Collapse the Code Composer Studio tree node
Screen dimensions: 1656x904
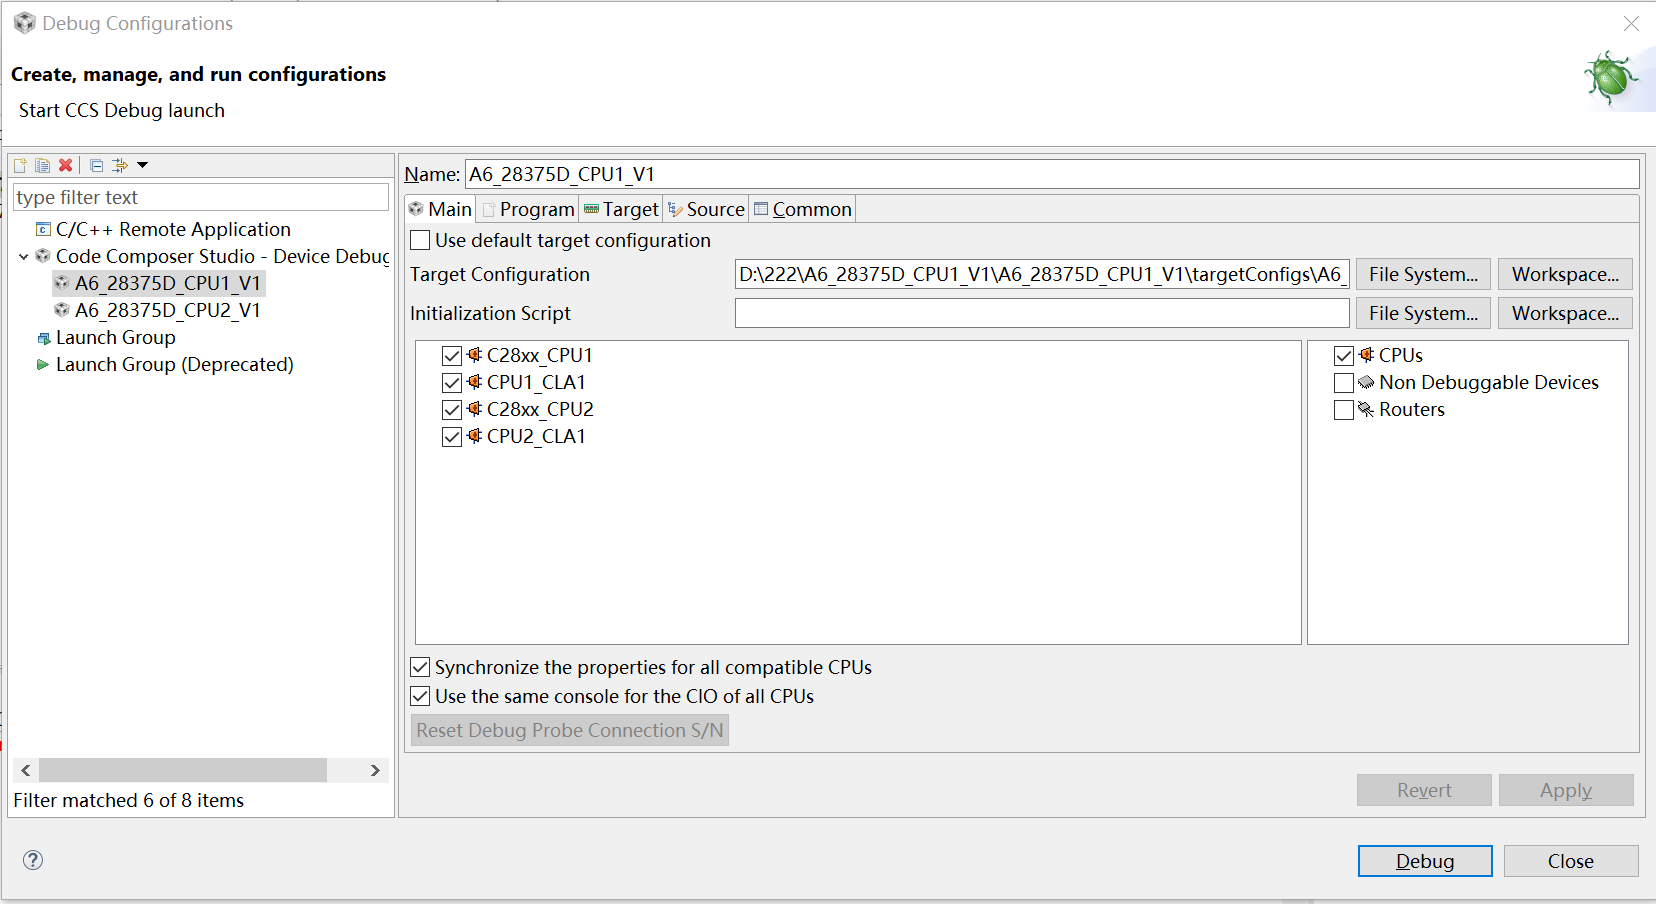24,257
